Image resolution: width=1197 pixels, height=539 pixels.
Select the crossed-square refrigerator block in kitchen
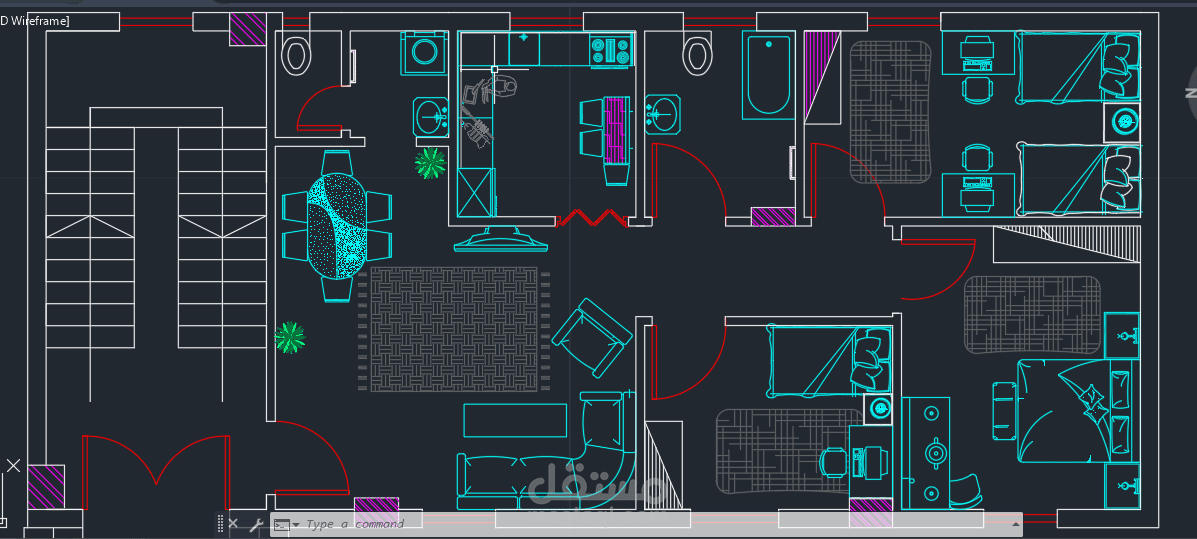click(476, 193)
